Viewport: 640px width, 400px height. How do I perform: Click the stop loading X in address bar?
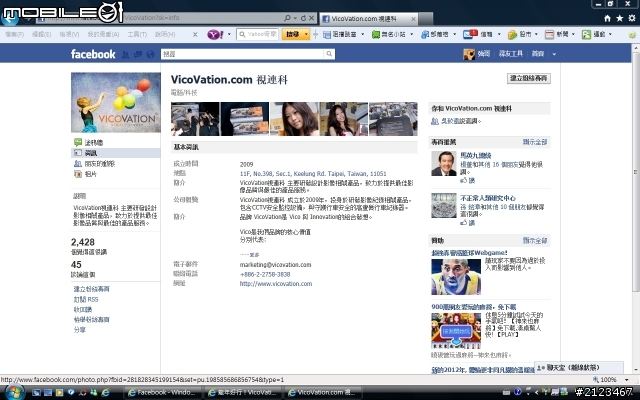[311, 18]
